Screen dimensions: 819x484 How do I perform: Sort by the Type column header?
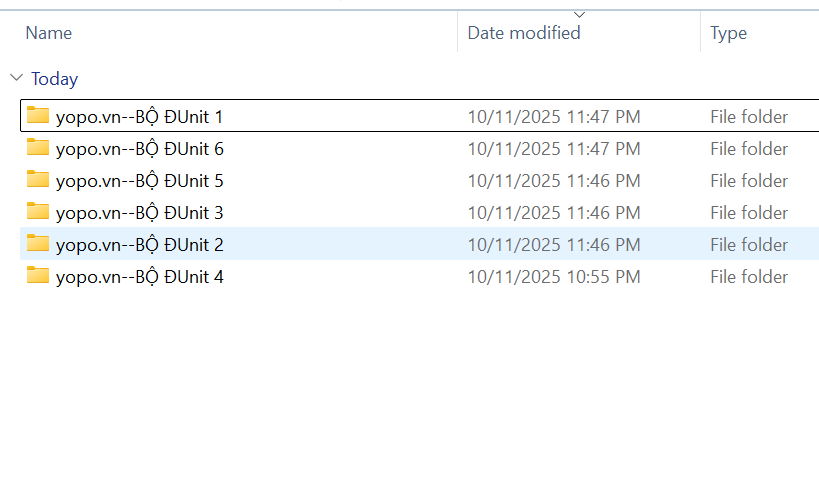[728, 33]
